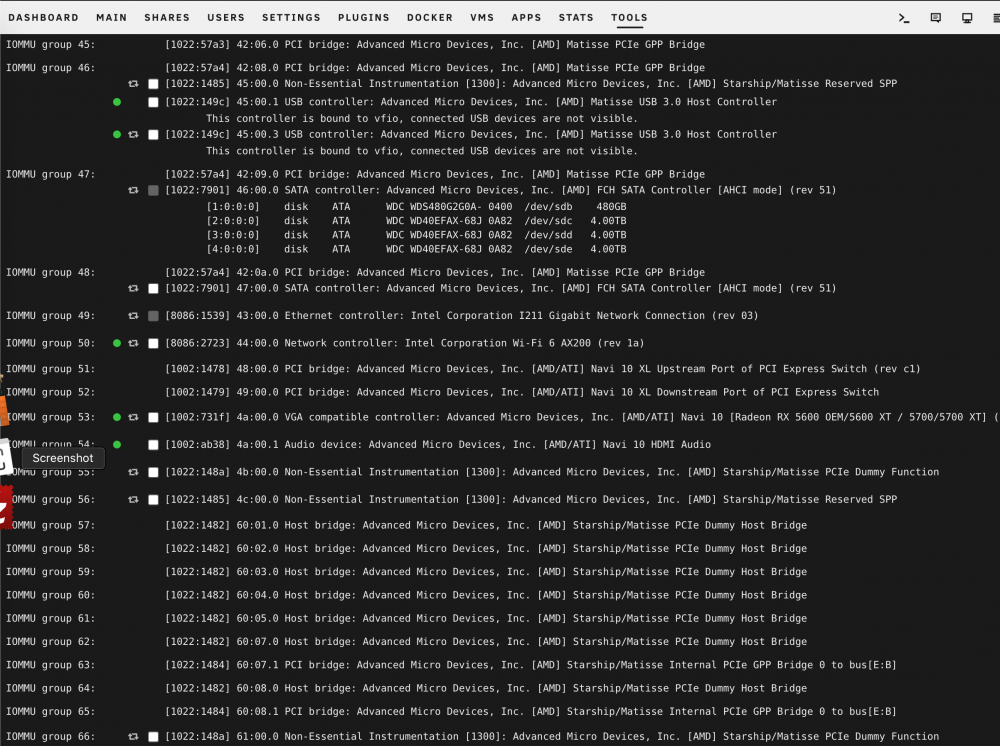Click green status dot for Navi 10 HDMI Audio
Viewport: 1000px width, 746px height.
point(117,444)
